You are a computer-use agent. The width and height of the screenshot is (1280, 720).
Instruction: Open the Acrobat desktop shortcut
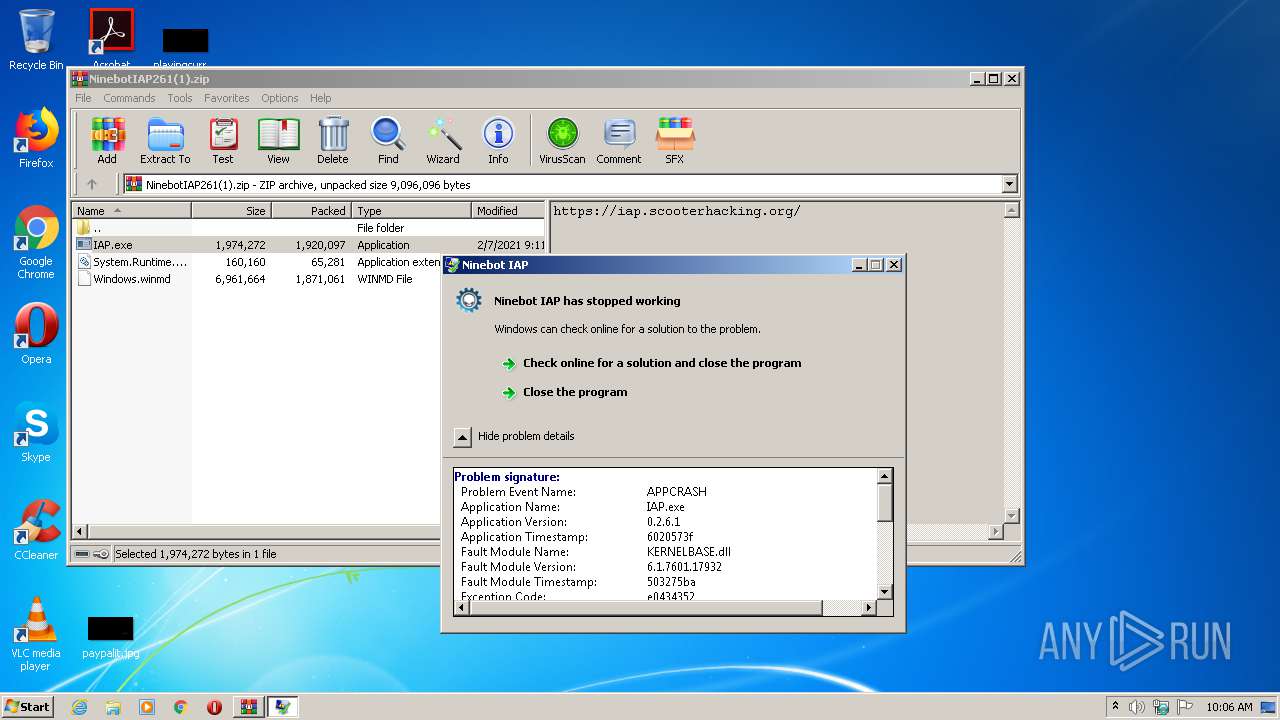pos(111,38)
